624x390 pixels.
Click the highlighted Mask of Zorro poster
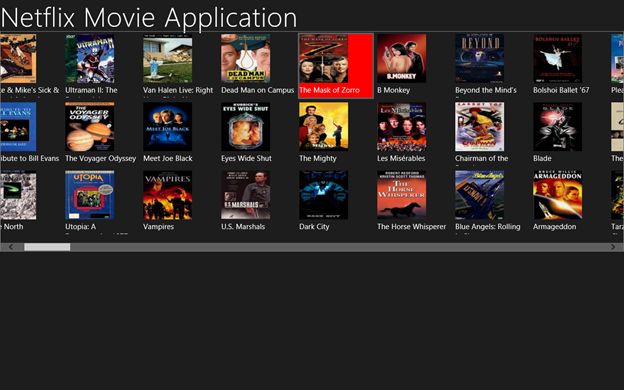point(324,58)
